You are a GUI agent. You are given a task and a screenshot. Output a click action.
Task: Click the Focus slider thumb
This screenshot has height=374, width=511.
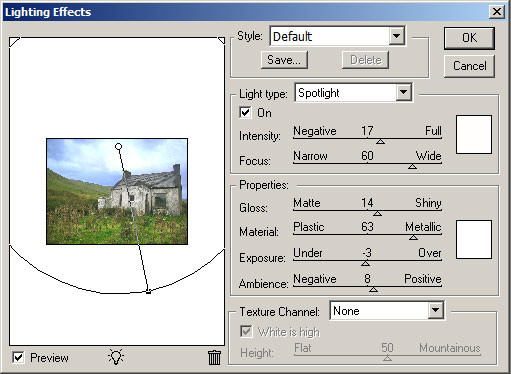tap(412, 166)
